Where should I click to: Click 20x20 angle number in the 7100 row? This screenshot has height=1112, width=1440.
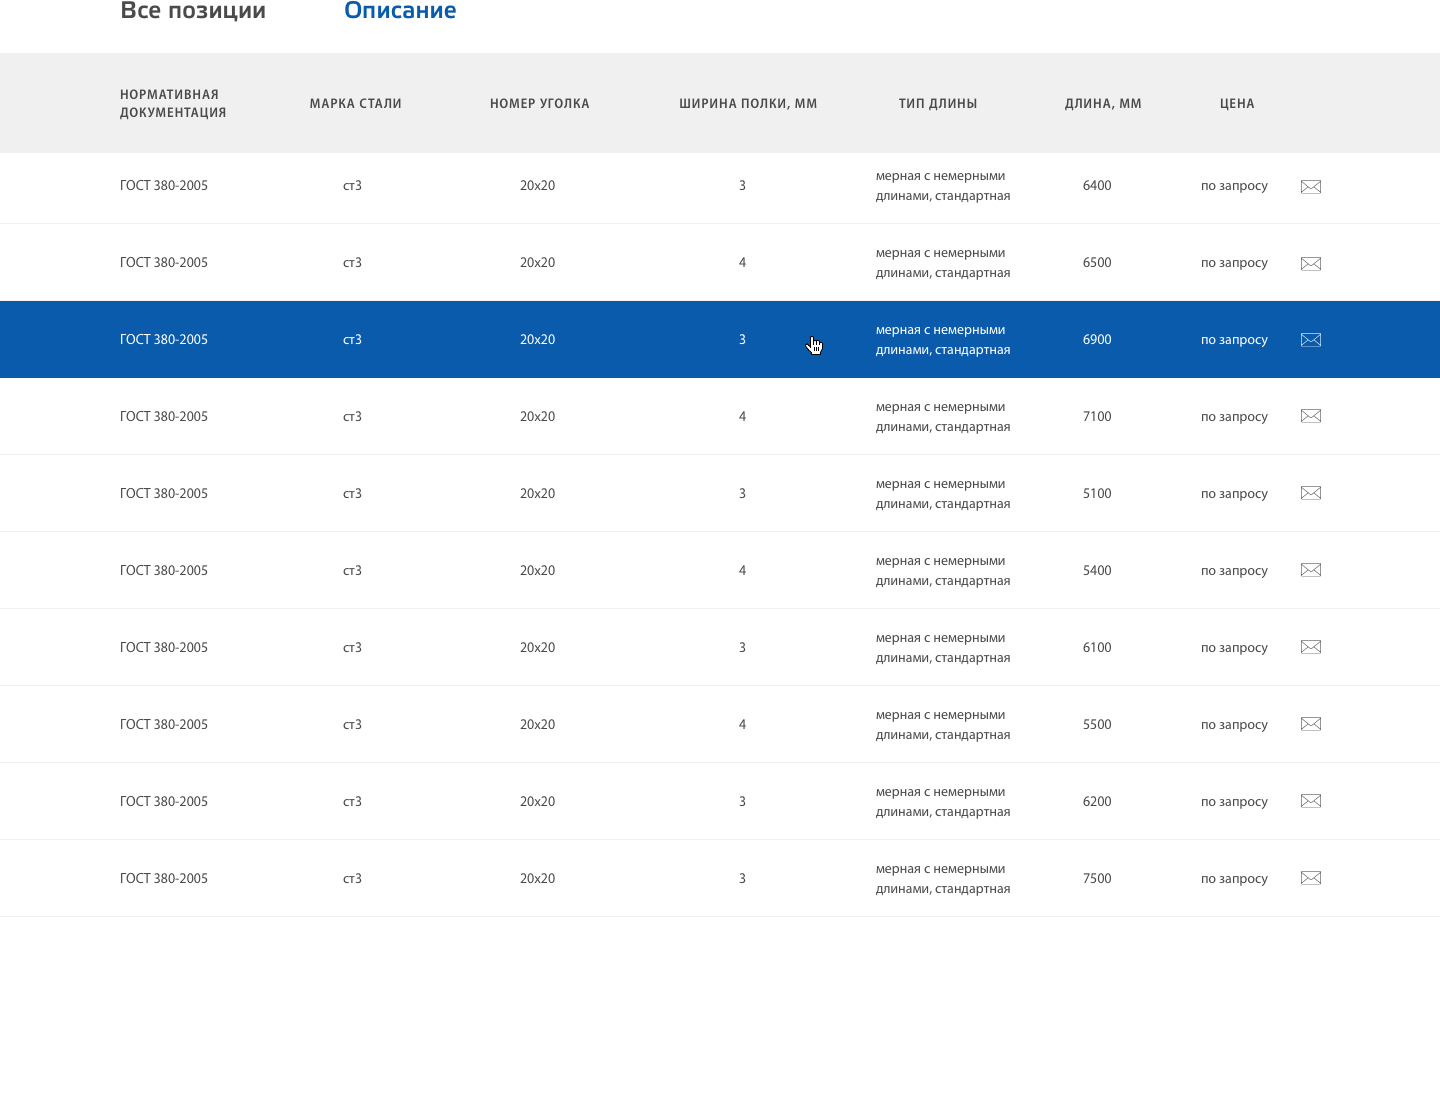coord(537,417)
